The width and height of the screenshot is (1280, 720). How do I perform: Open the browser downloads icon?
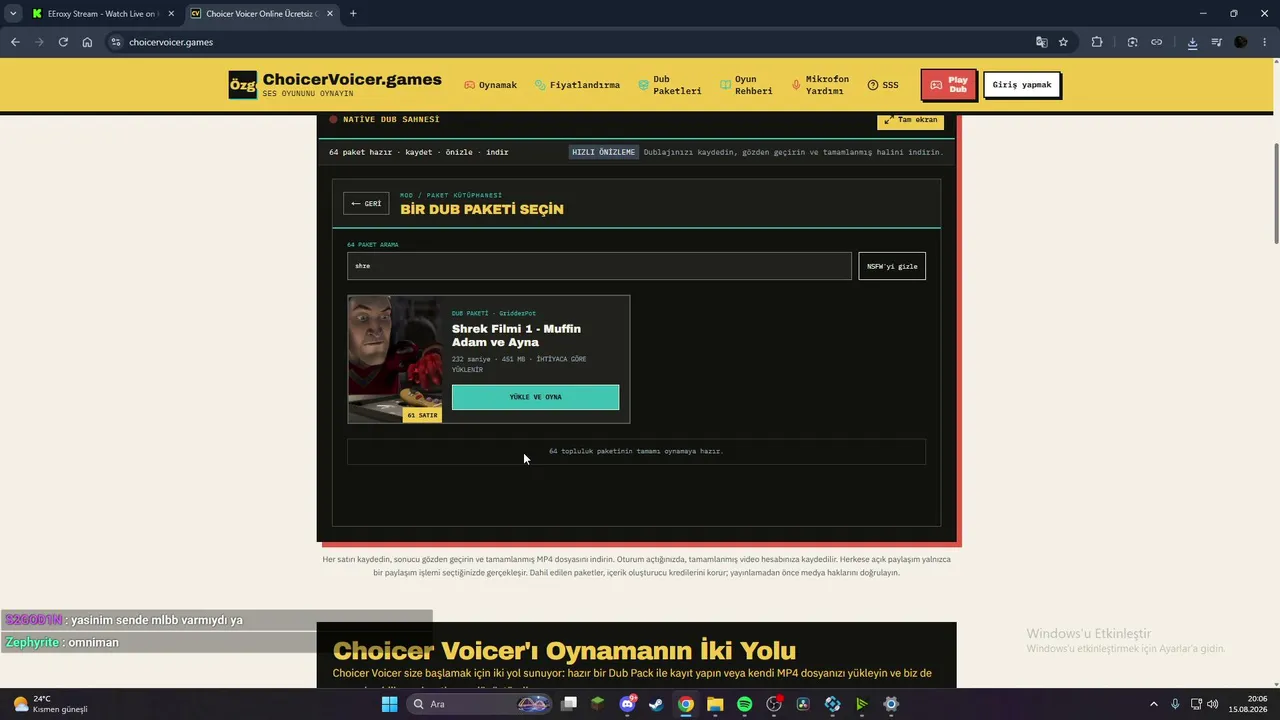(x=1192, y=42)
